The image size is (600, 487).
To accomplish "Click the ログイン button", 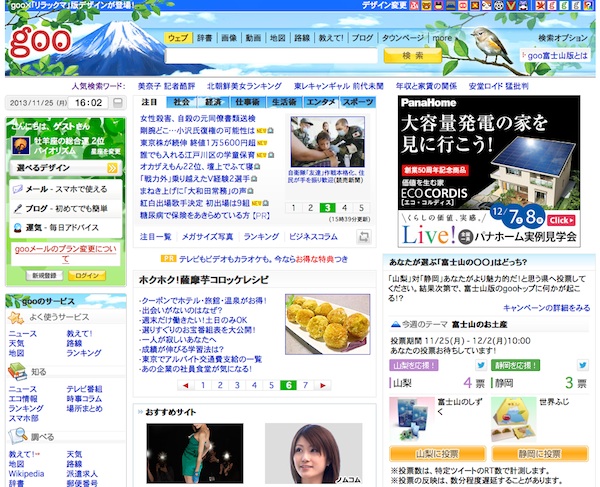I will click(86, 275).
